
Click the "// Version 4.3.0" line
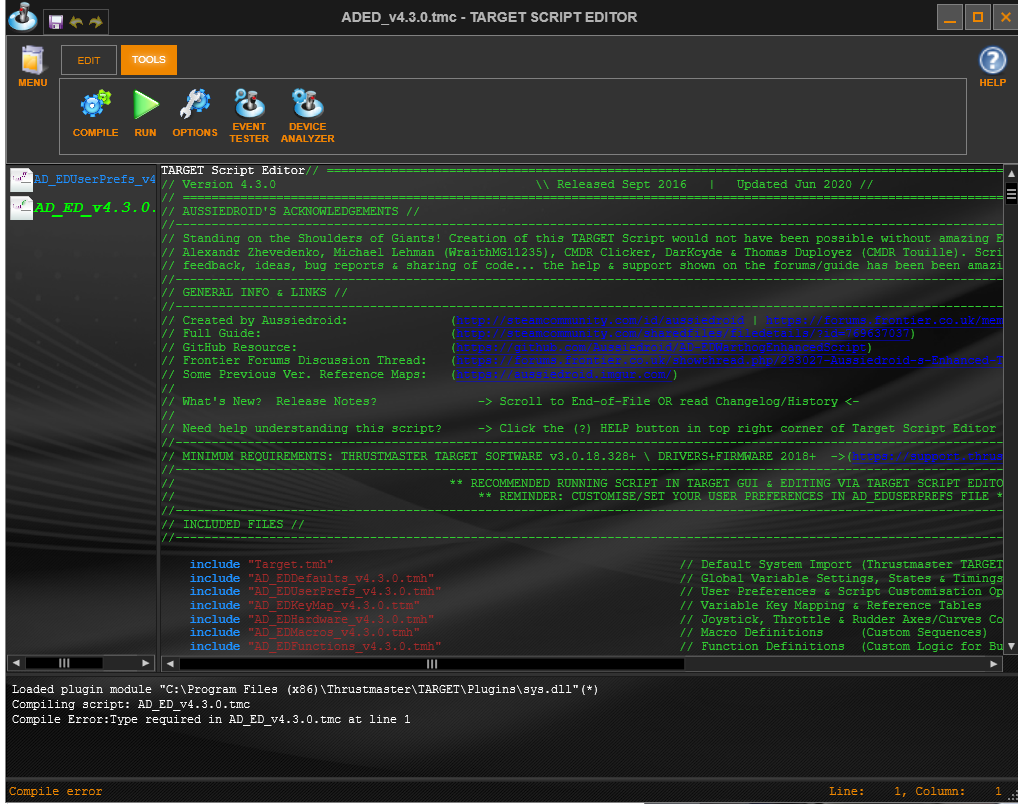[219, 184]
